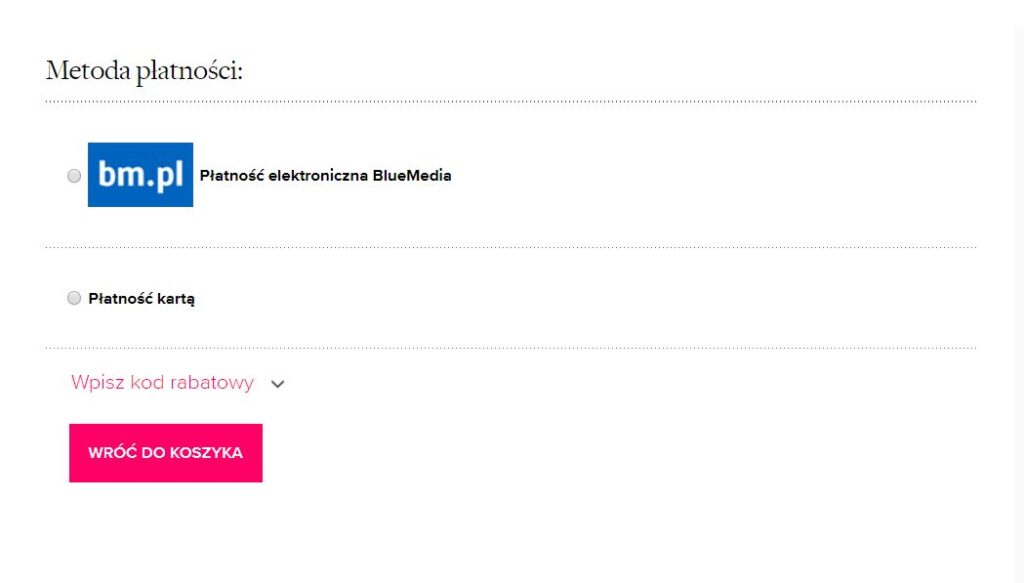This screenshot has width=1024, height=583.
Task: Click the bm.pl text on the blue tile
Action: tap(140, 176)
